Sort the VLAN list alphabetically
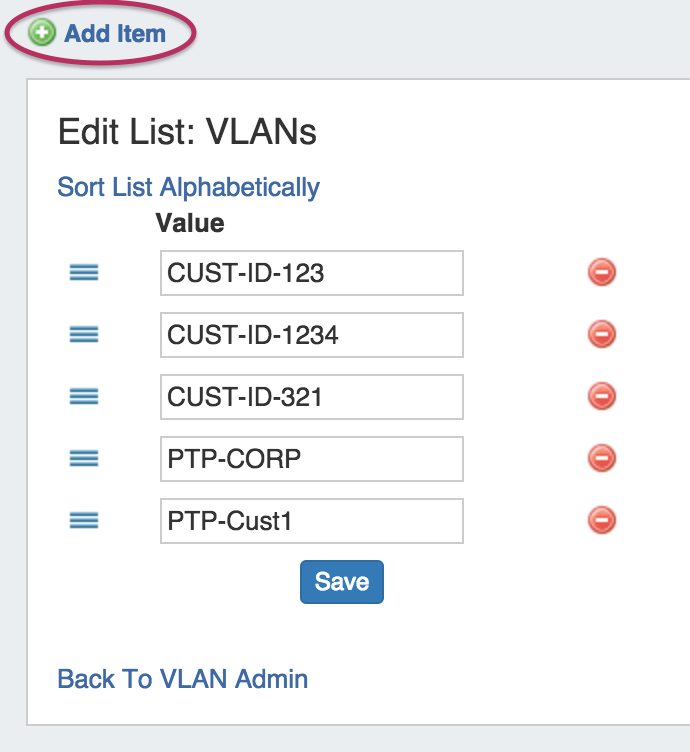The image size is (690, 752). (x=189, y=187)
